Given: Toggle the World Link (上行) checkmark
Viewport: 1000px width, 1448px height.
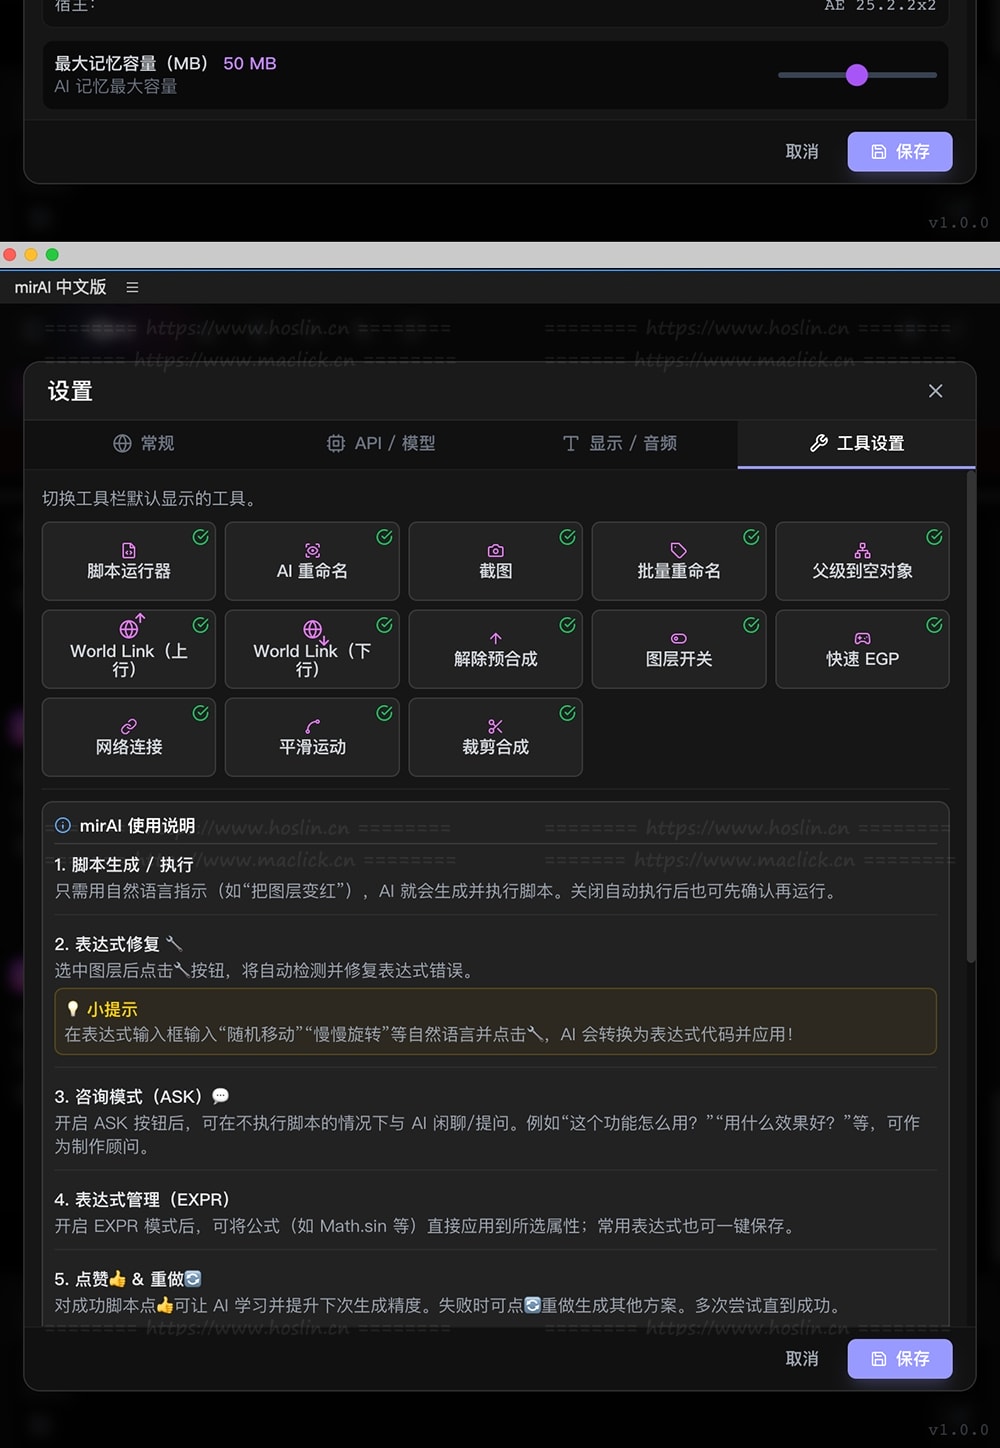Looking at the screenshot, I should (200, 625).
